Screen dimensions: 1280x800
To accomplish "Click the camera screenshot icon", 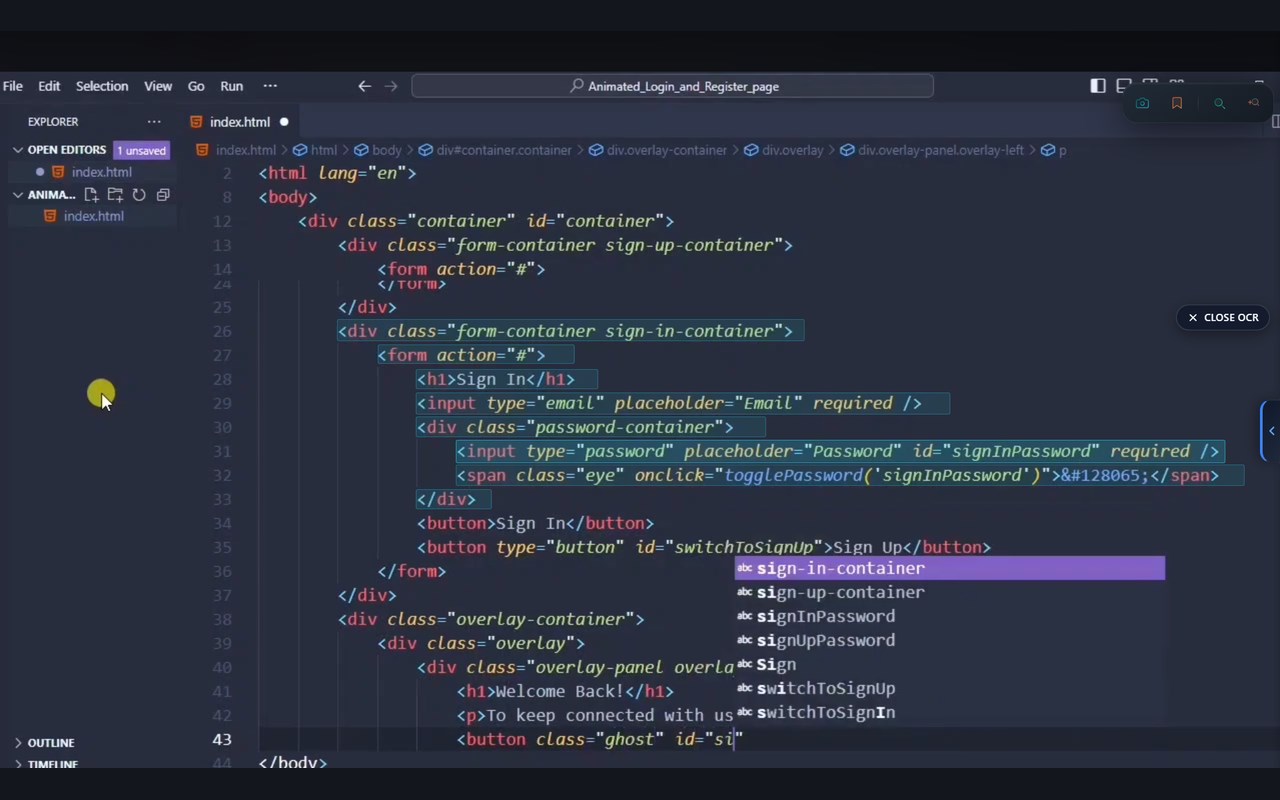I will (1142, 103).
